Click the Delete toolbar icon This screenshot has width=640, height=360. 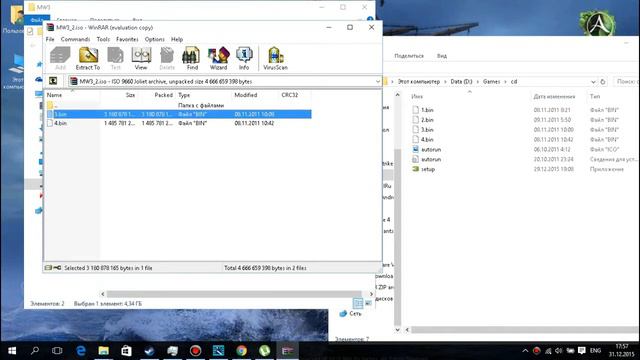[x=167, y=58]
